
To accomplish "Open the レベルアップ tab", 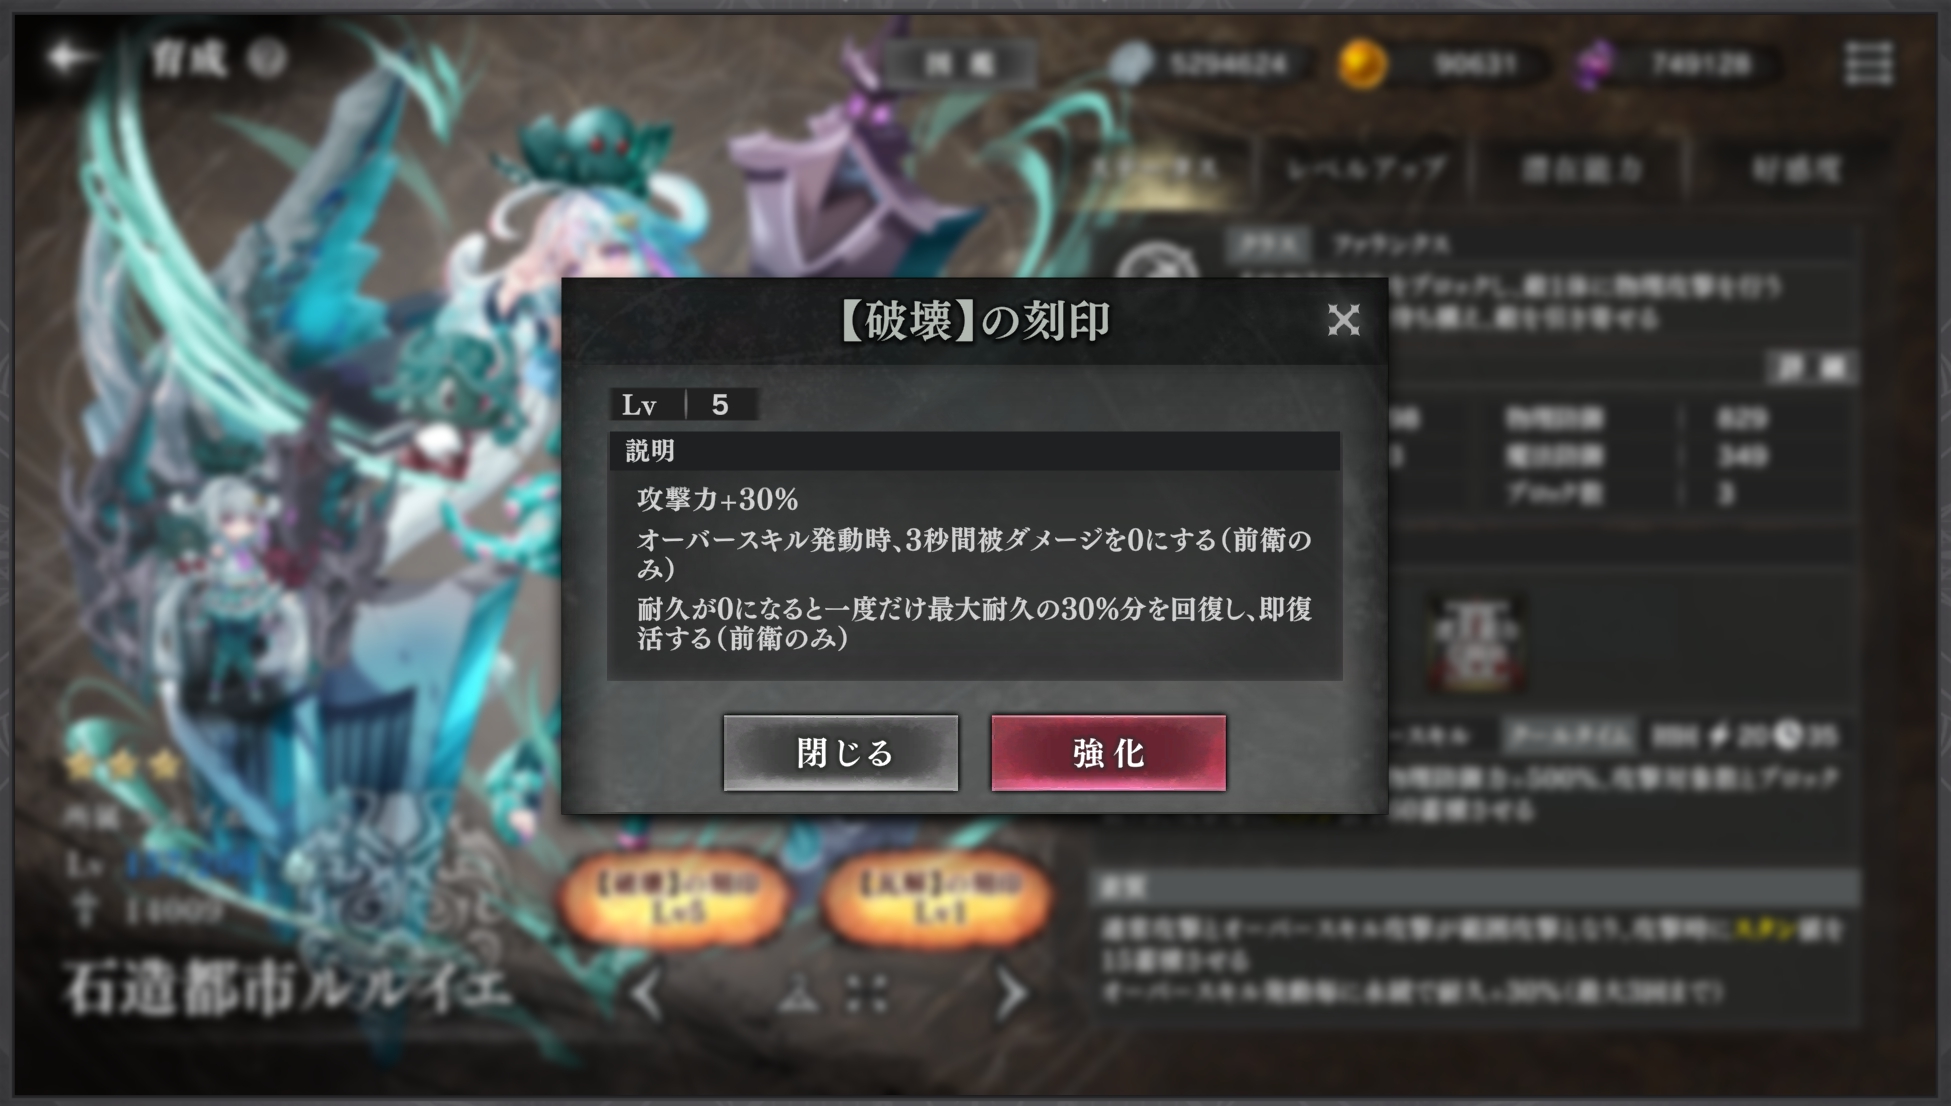I will (x=1365, y=169).
